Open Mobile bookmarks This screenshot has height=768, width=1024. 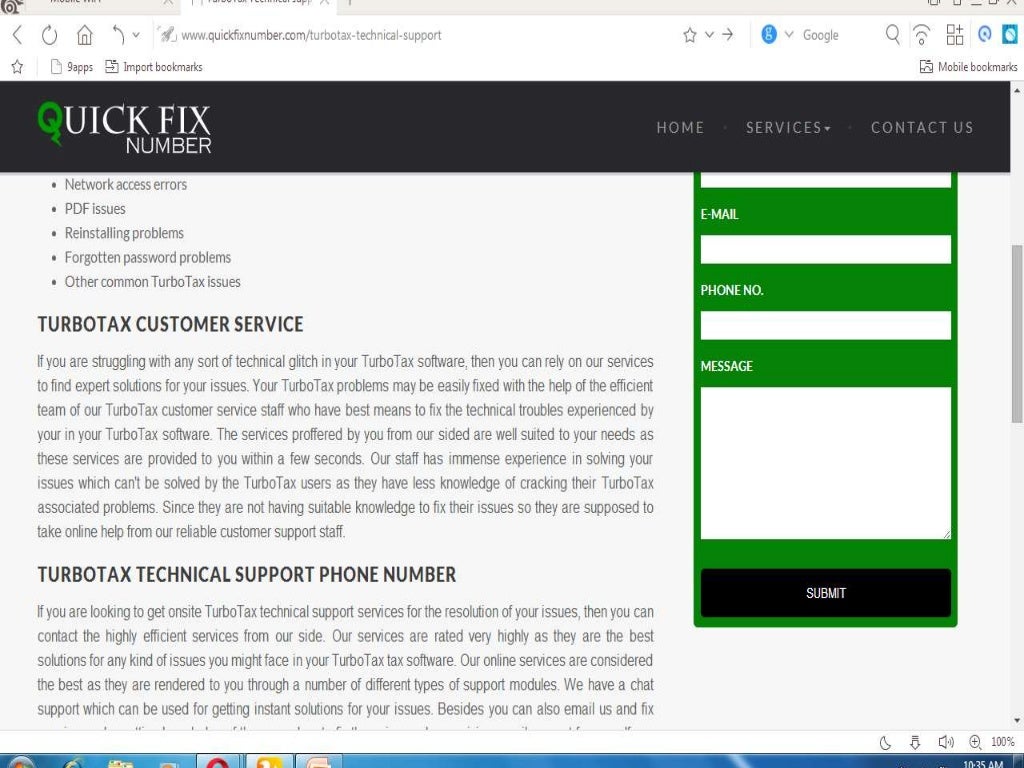pyautogui.click(x=968, y=67)
